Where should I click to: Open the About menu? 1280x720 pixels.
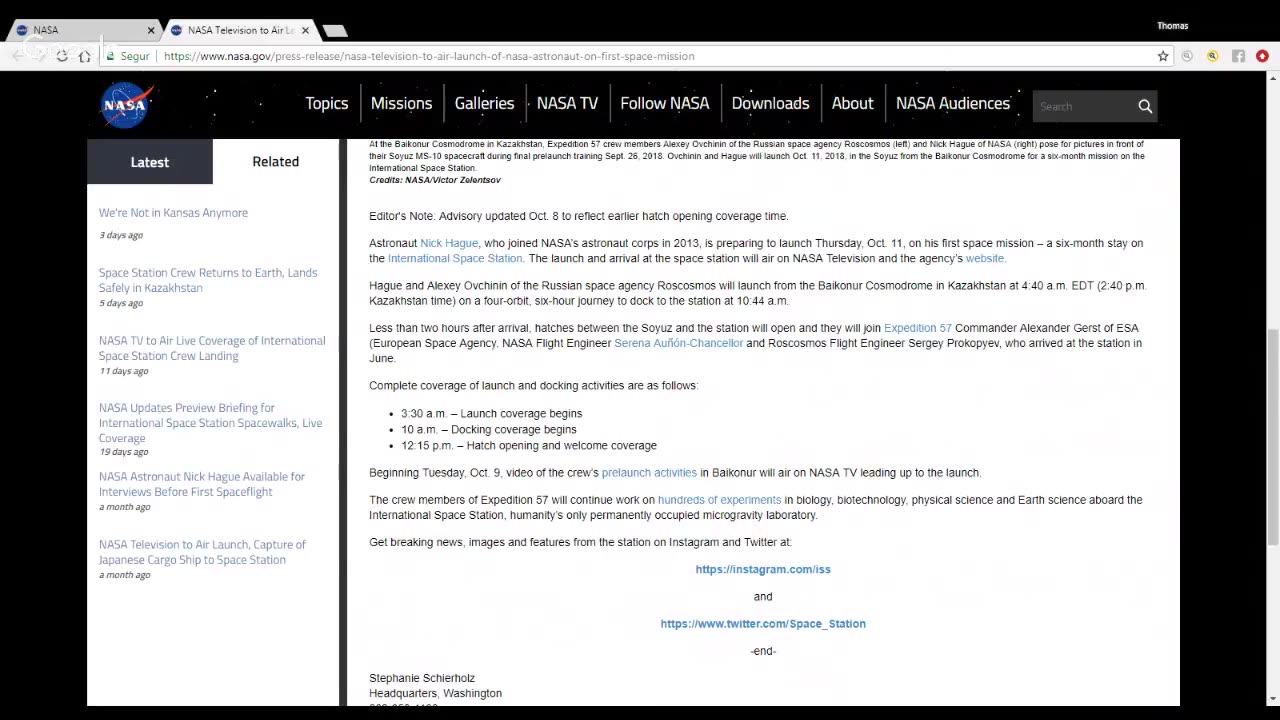[852, 104]
